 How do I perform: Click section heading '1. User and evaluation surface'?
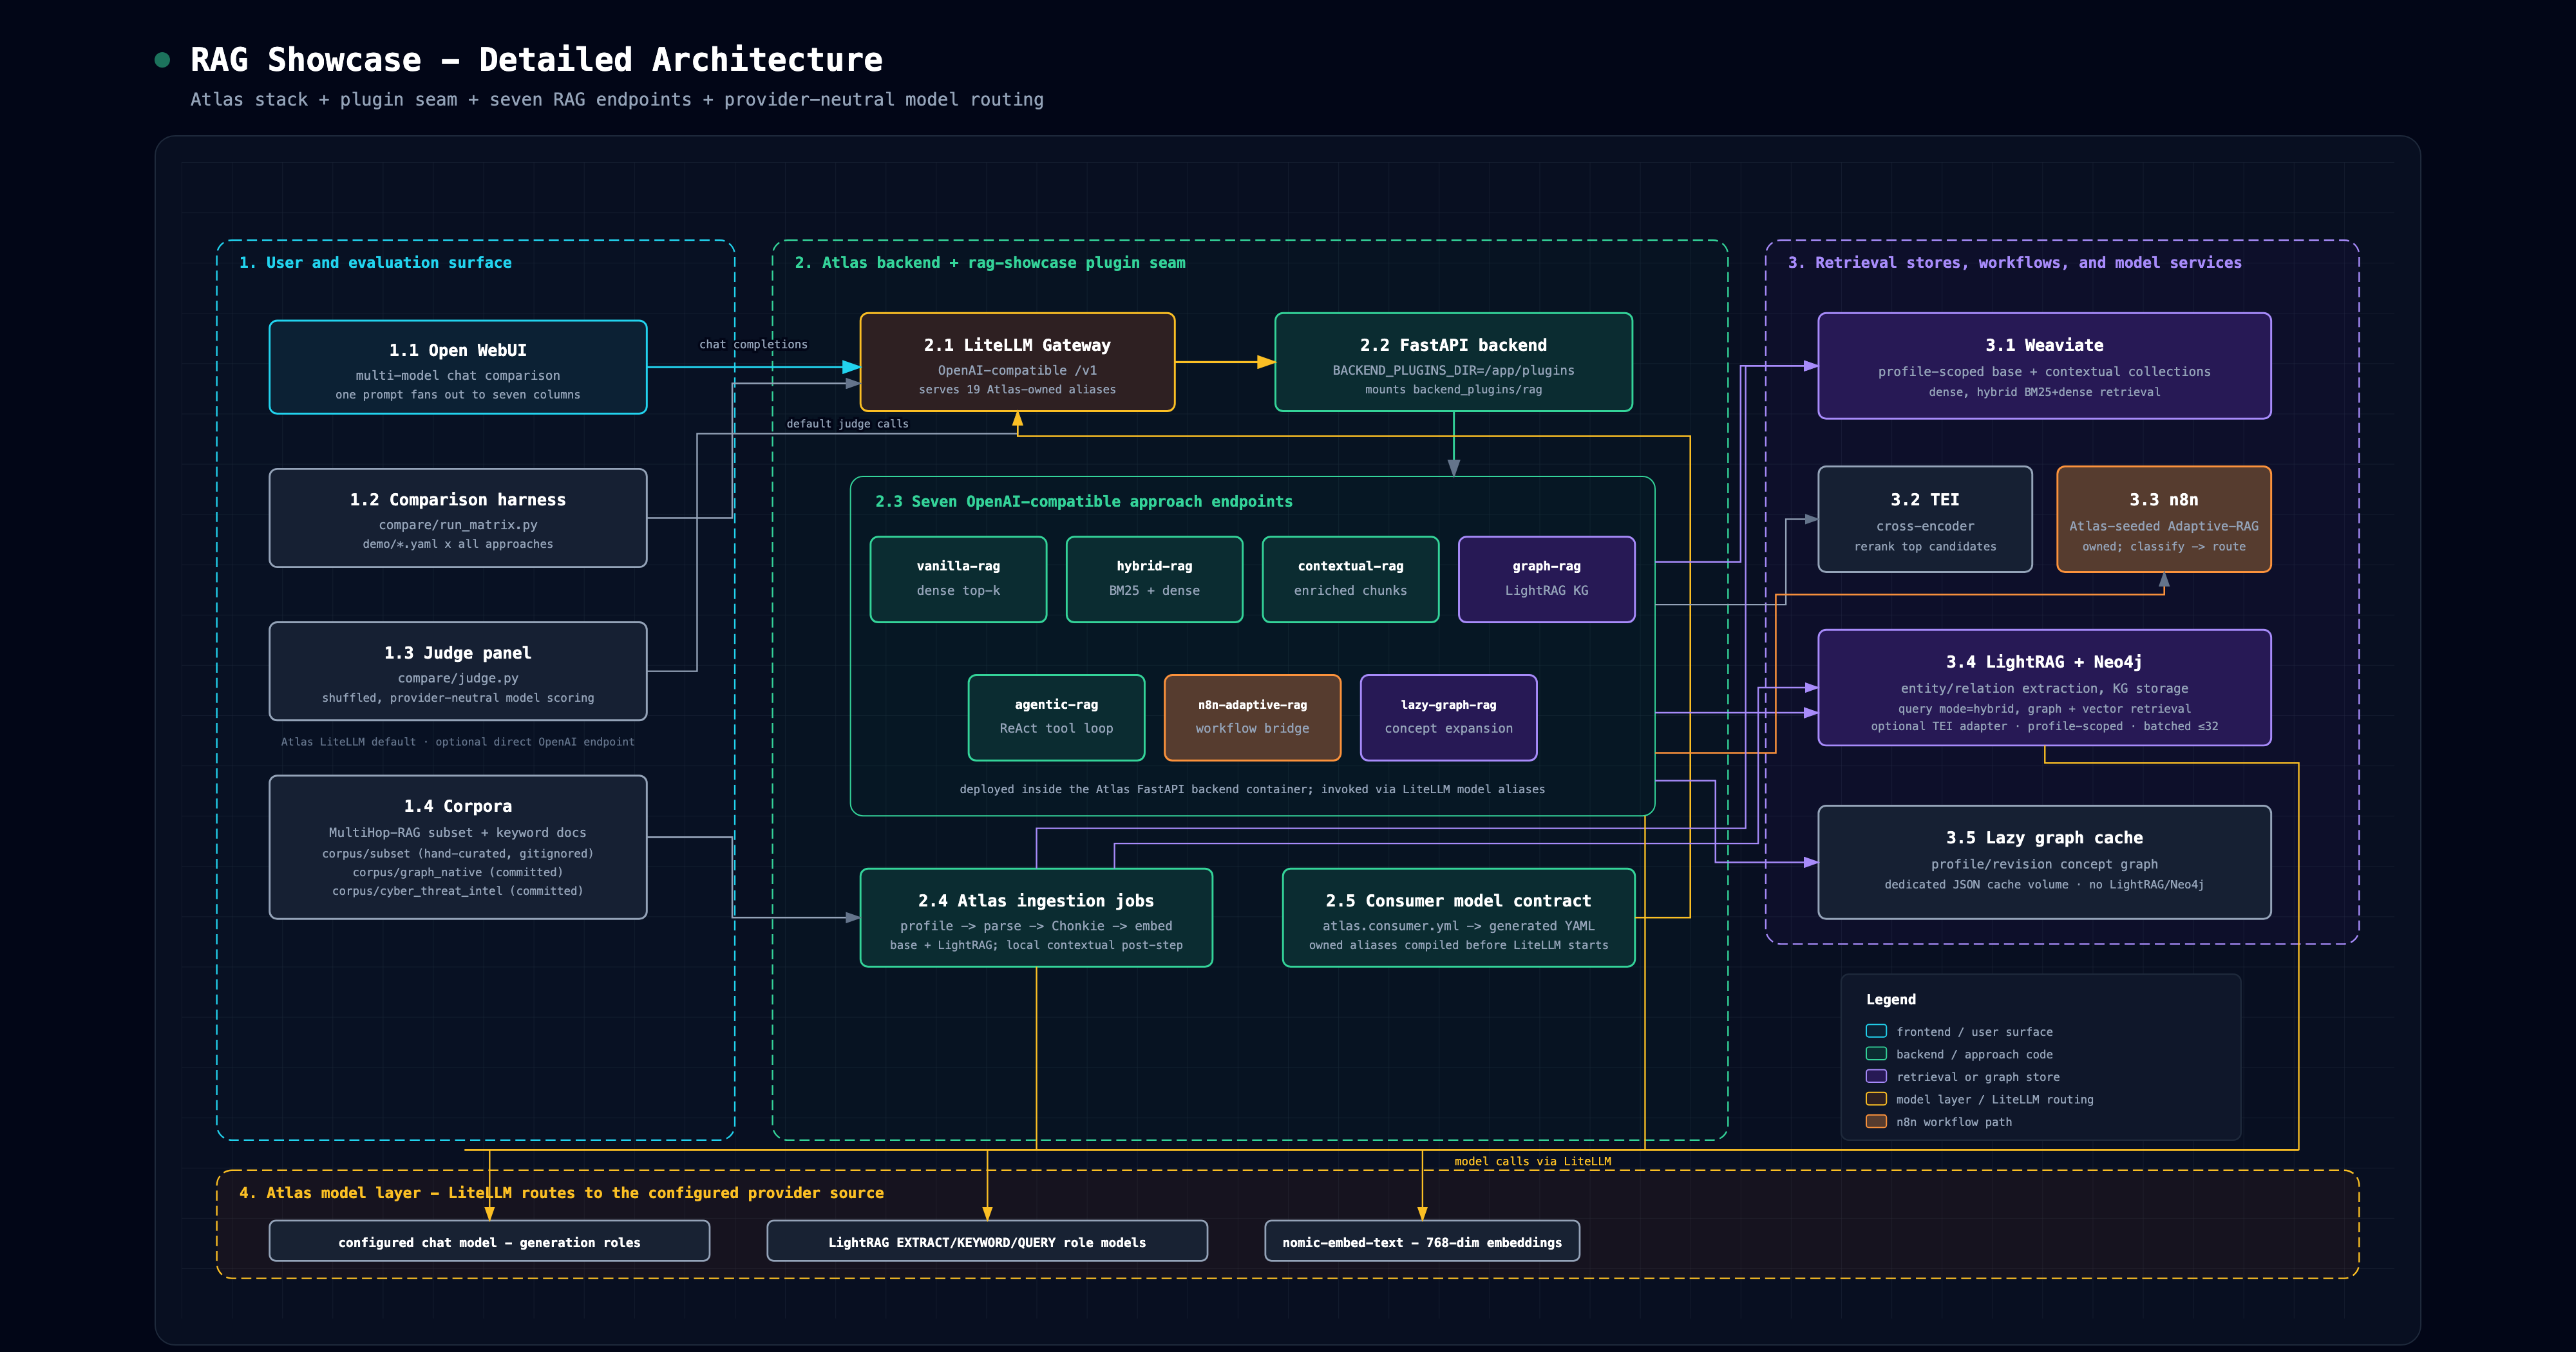click(x=375, y=263)
